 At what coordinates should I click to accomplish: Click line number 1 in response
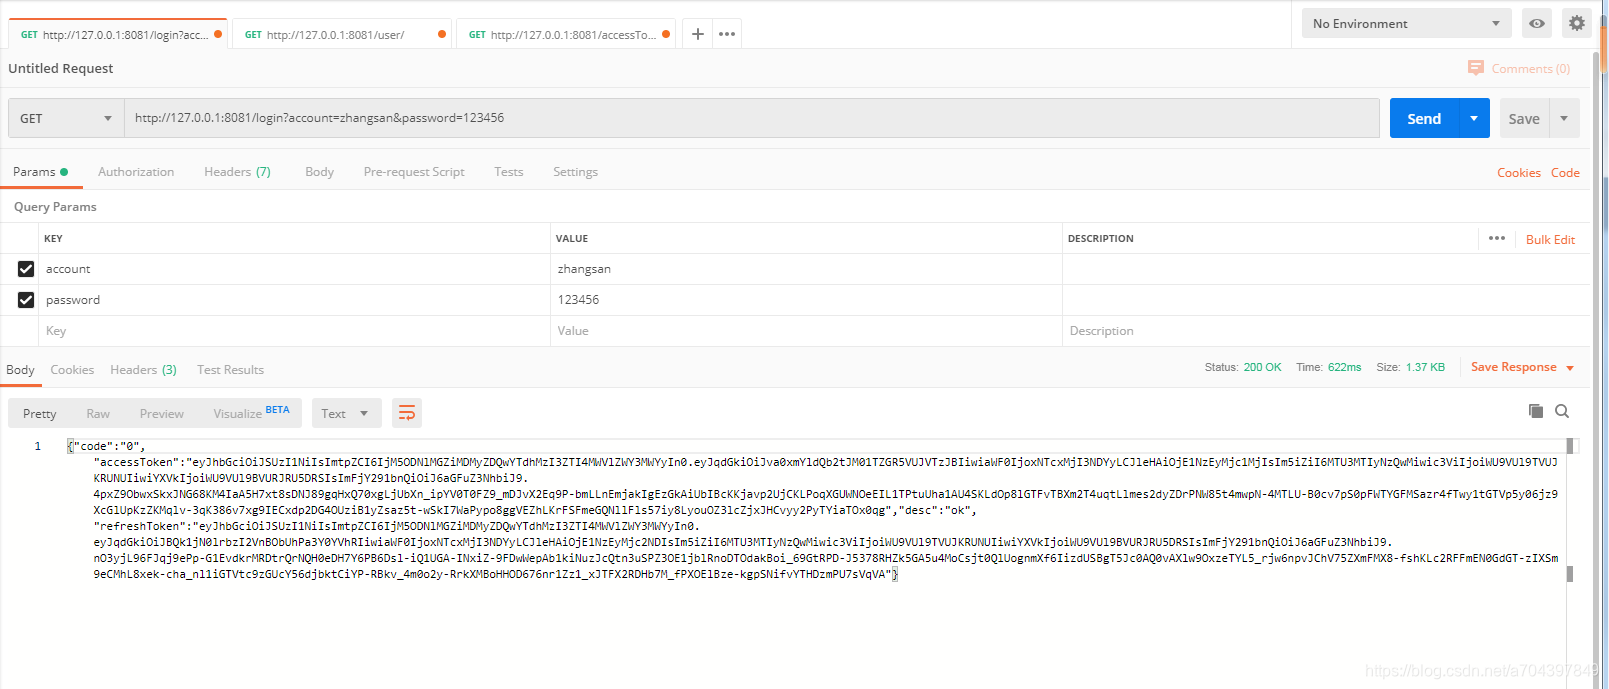pyautogui.click(x=38, y=446)
